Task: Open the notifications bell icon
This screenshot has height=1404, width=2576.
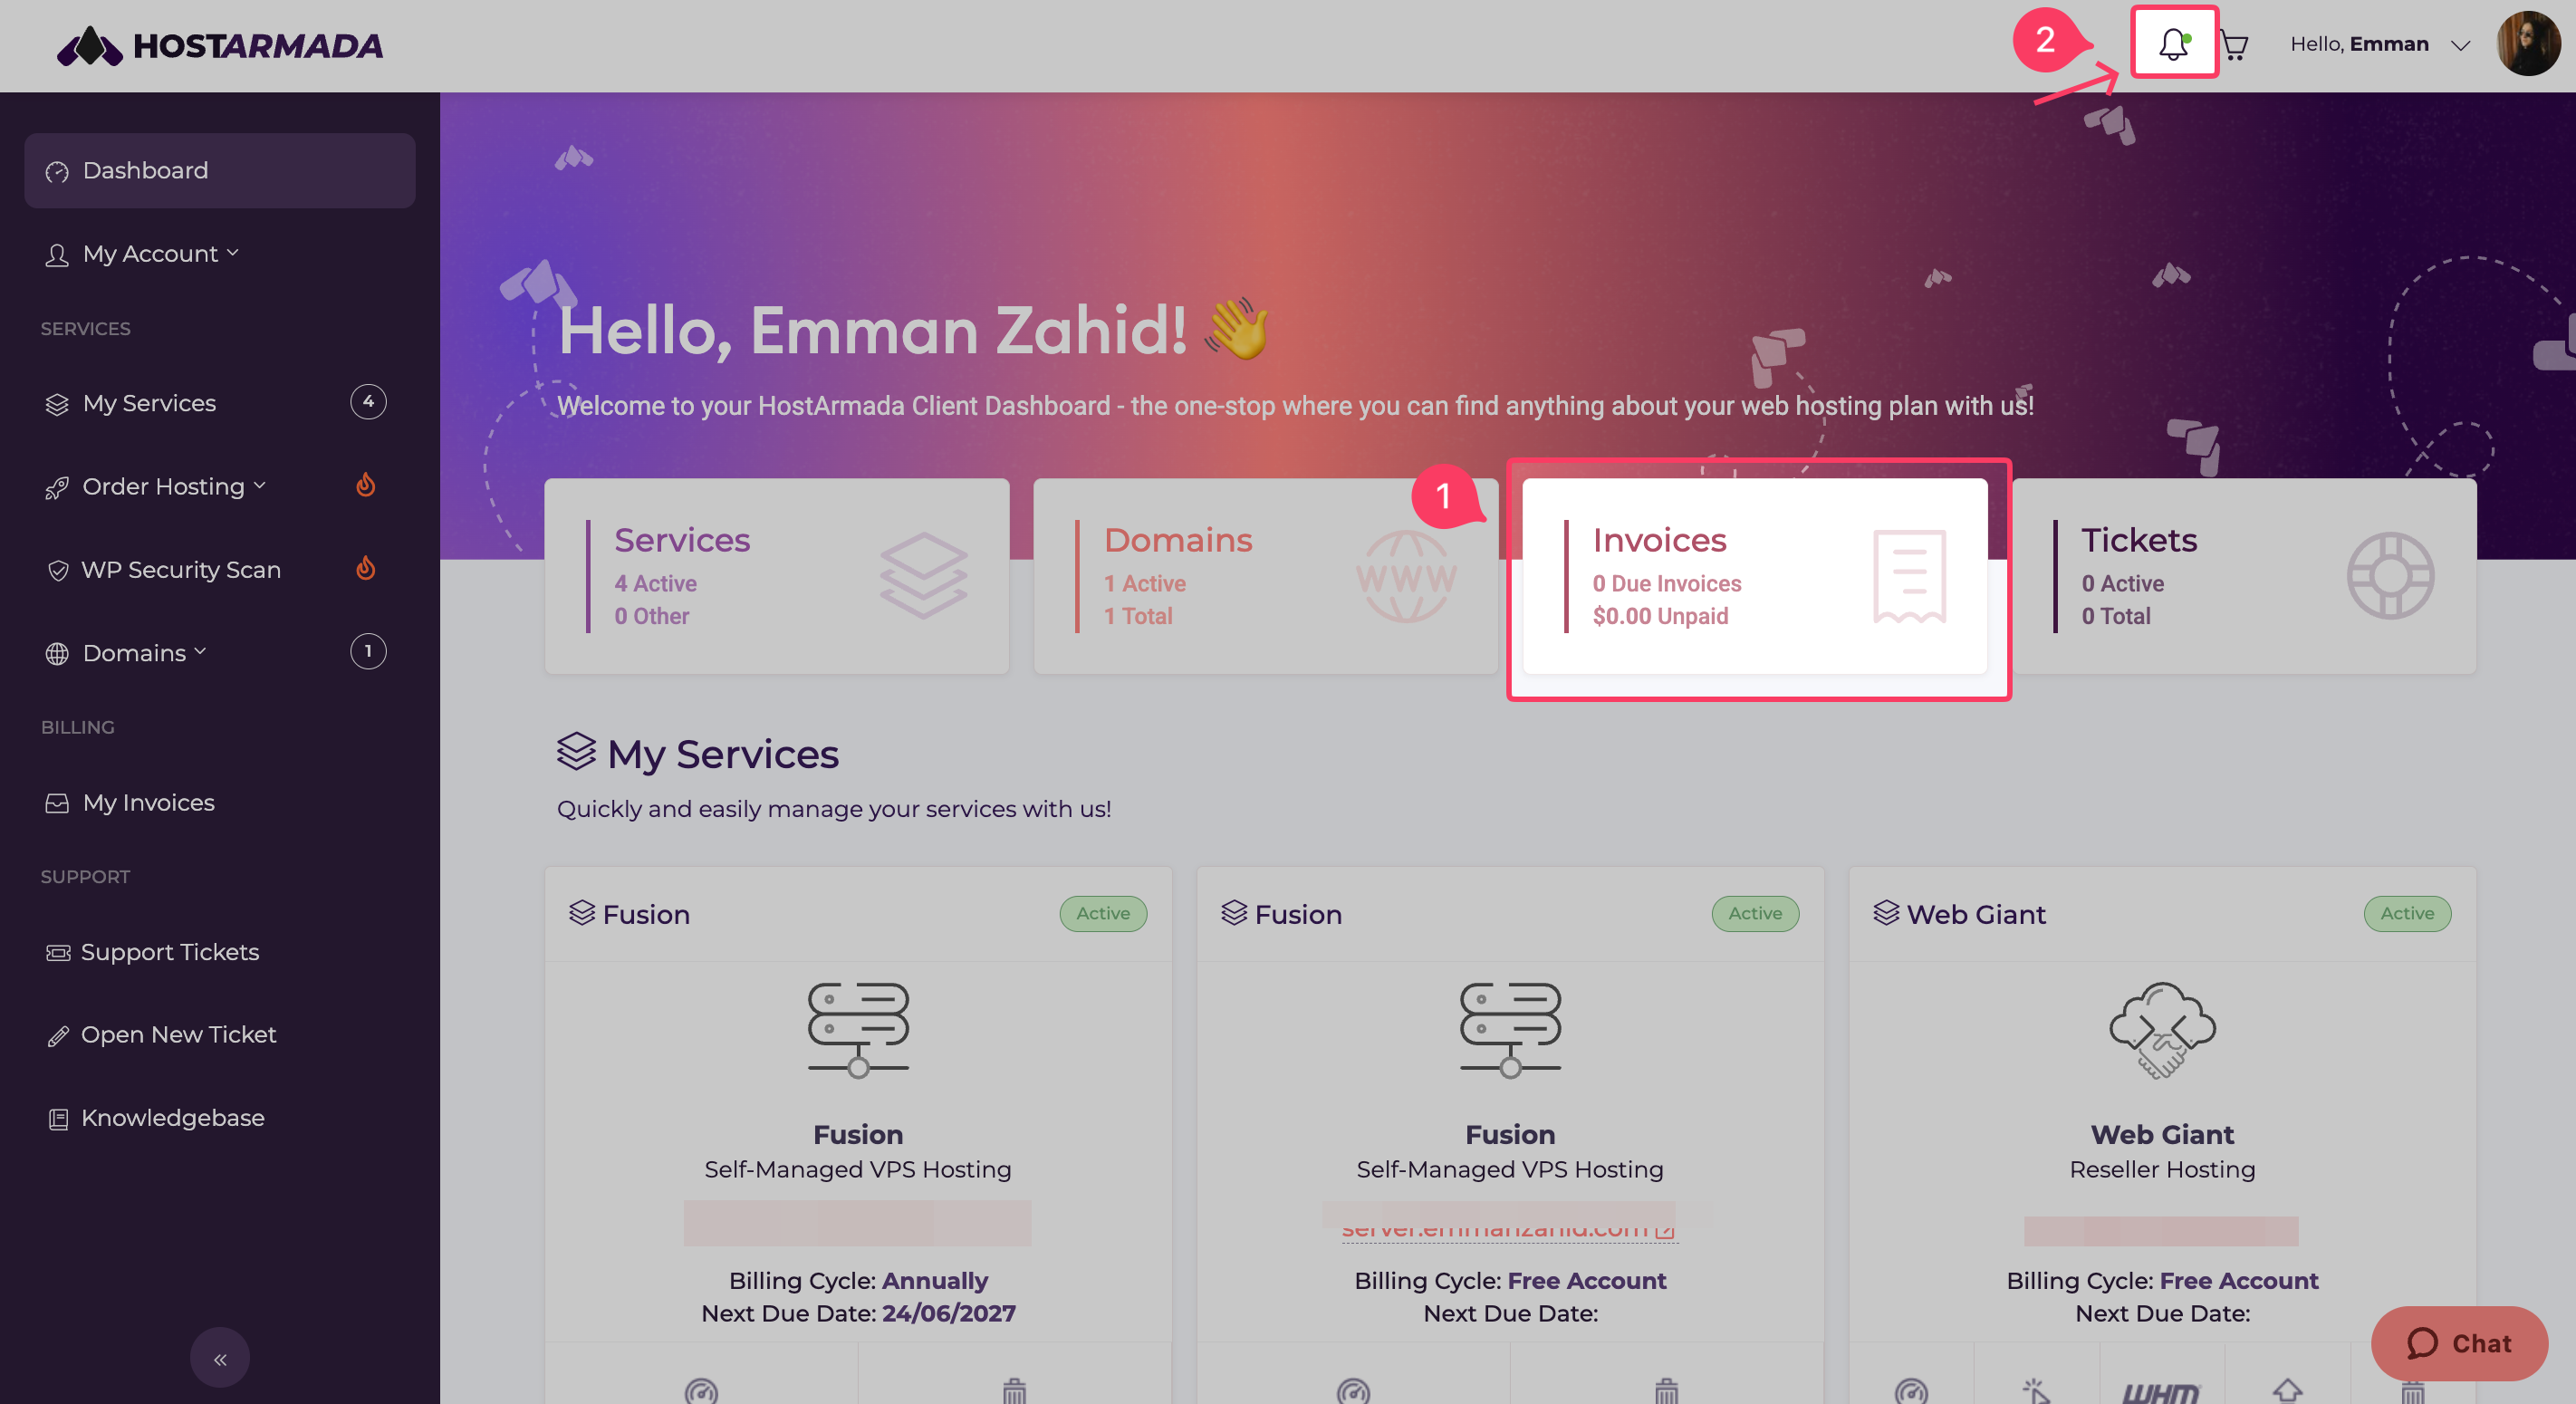Action: pos(2173,44)
